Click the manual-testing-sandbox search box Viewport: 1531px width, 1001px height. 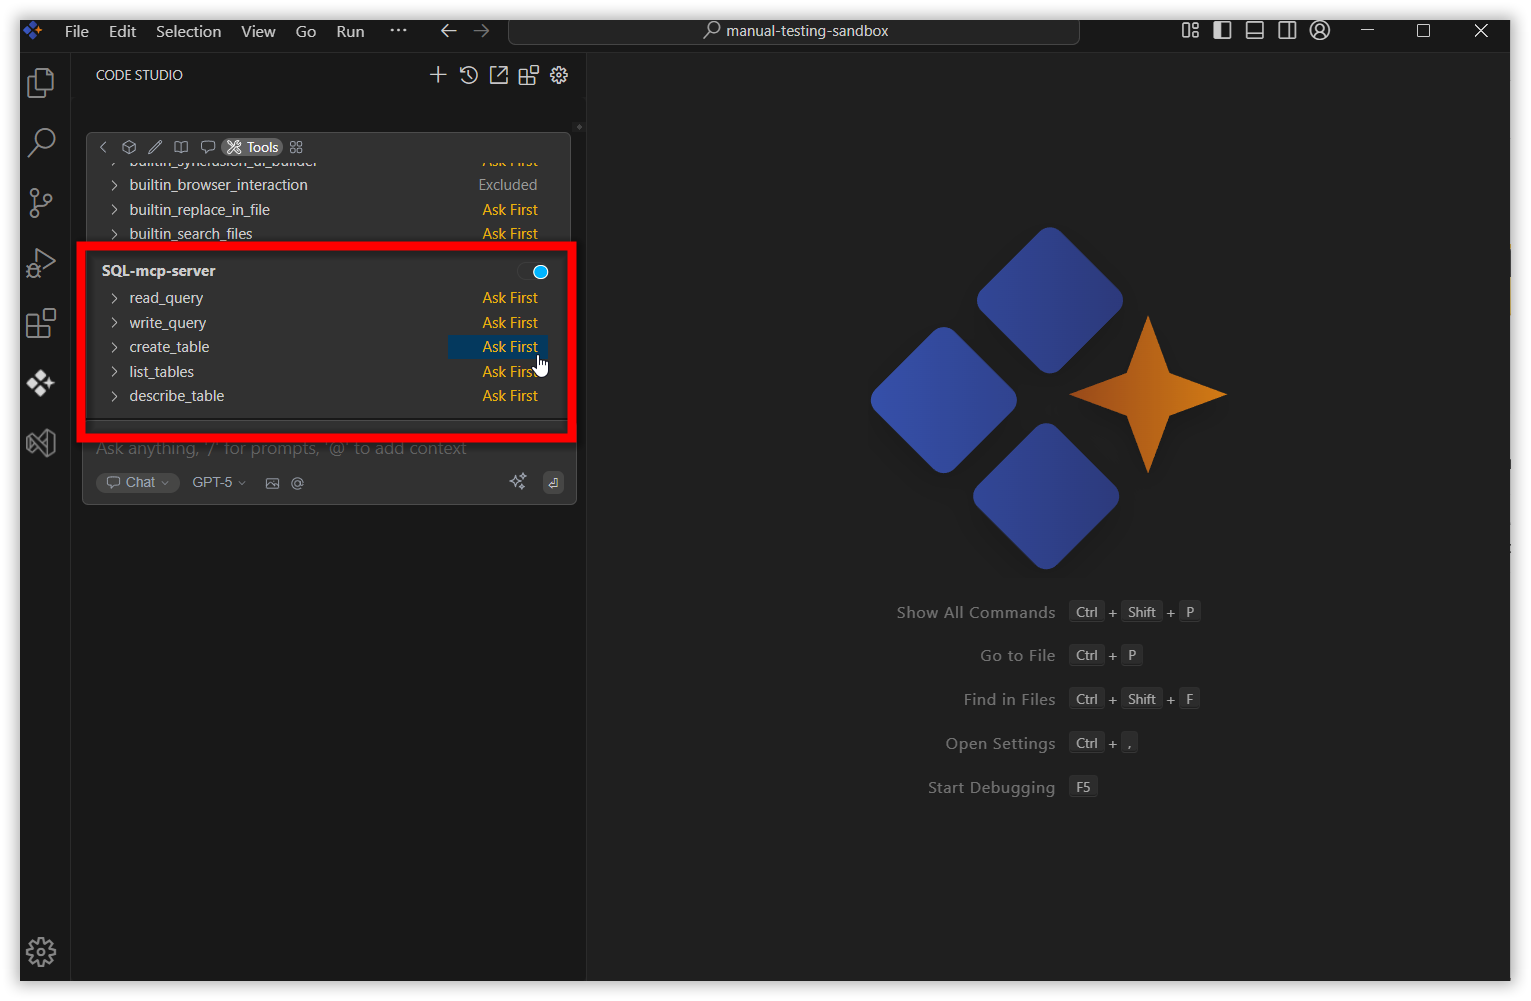click(x=794, y=31)
